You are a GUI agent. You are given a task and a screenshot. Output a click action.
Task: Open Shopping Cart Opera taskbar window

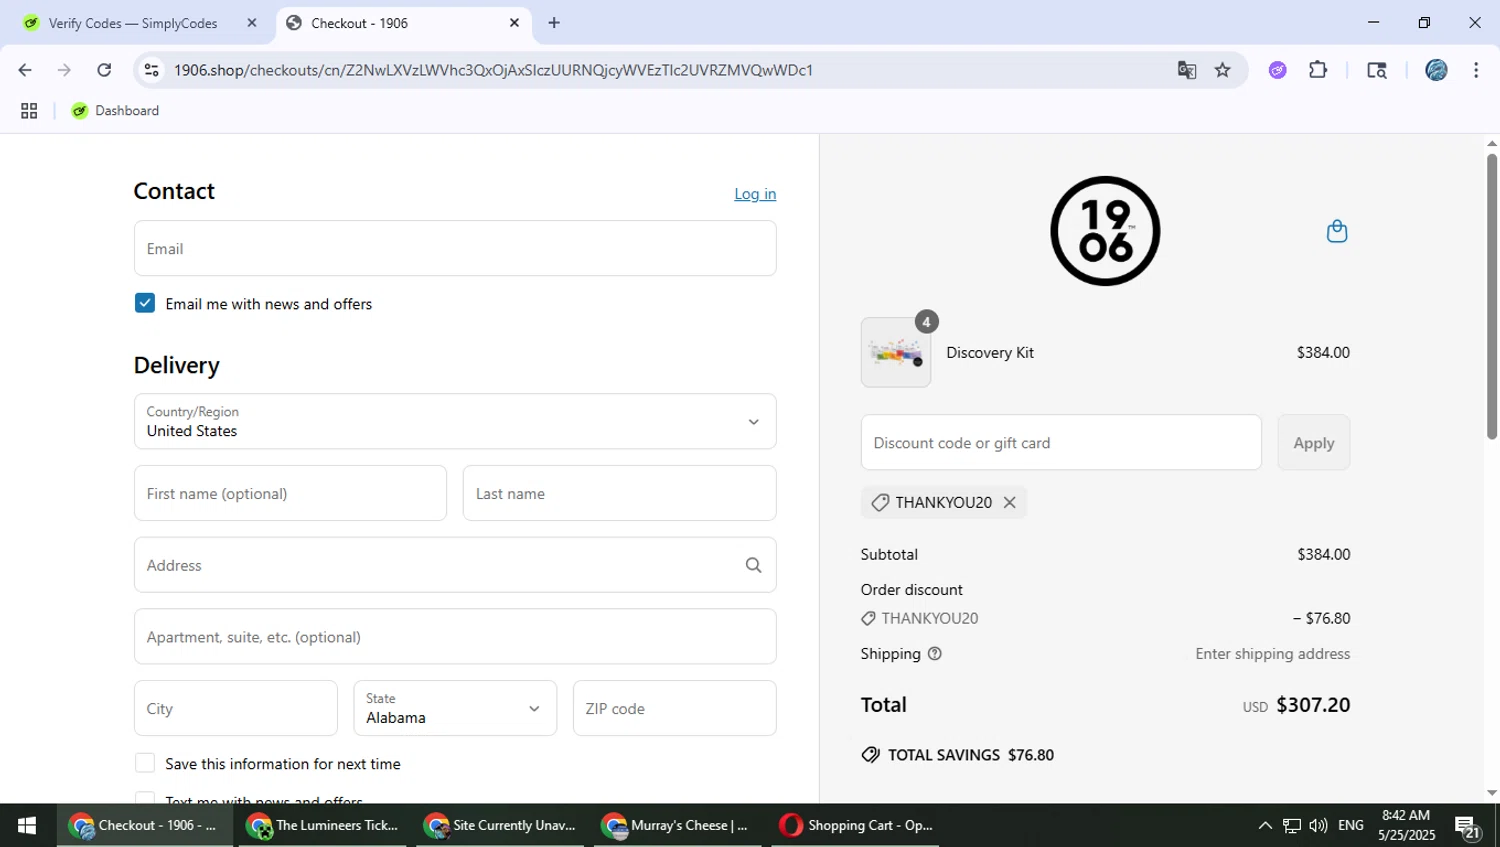[x=855, y=825]
